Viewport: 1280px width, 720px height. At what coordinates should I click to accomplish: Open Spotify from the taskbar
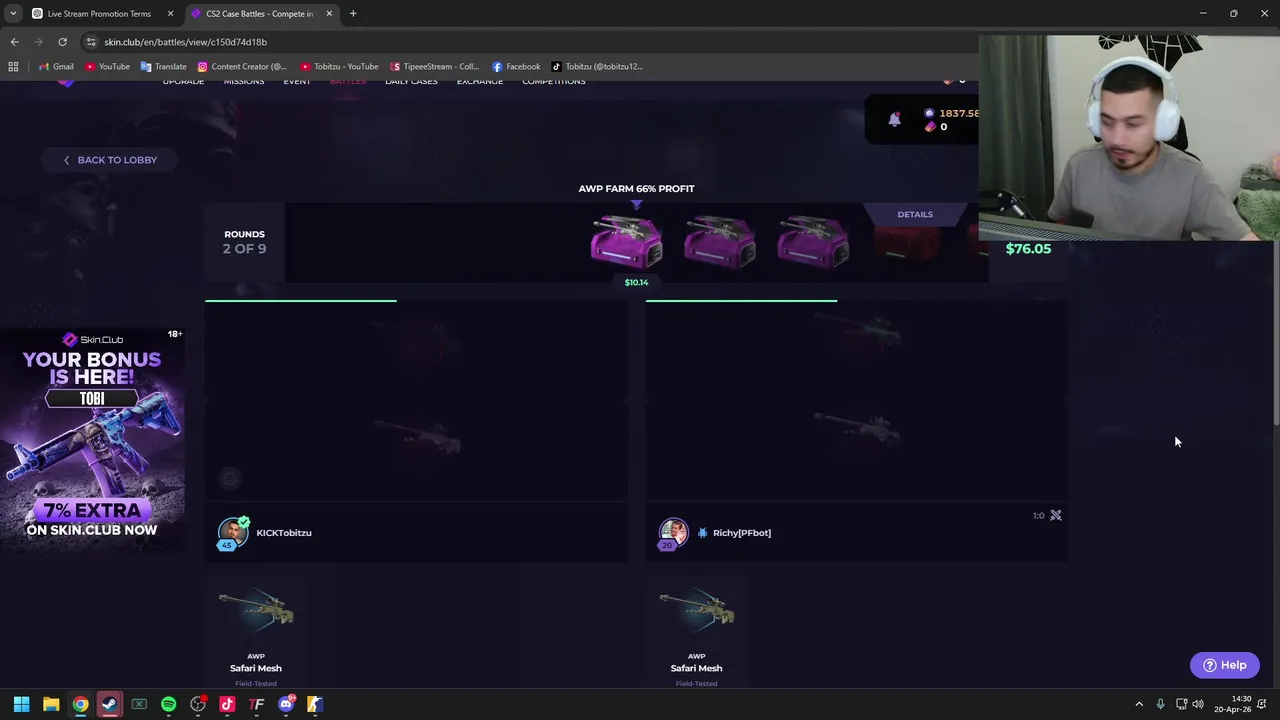point(168,704)
